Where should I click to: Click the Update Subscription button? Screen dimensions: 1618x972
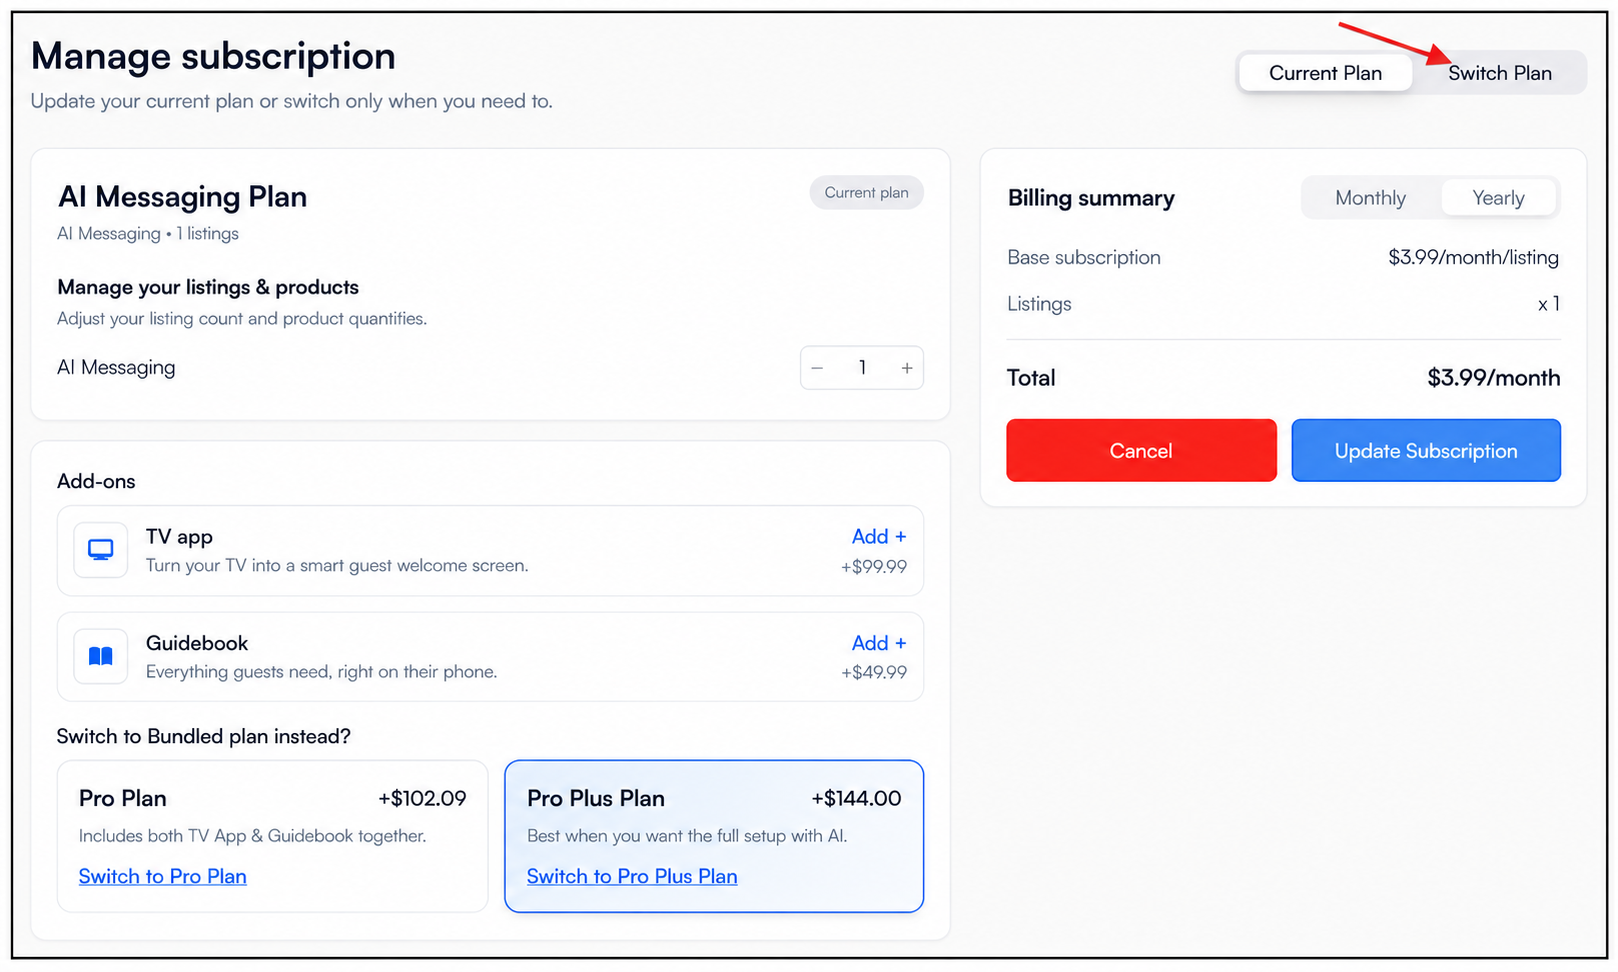[1426, 450]
